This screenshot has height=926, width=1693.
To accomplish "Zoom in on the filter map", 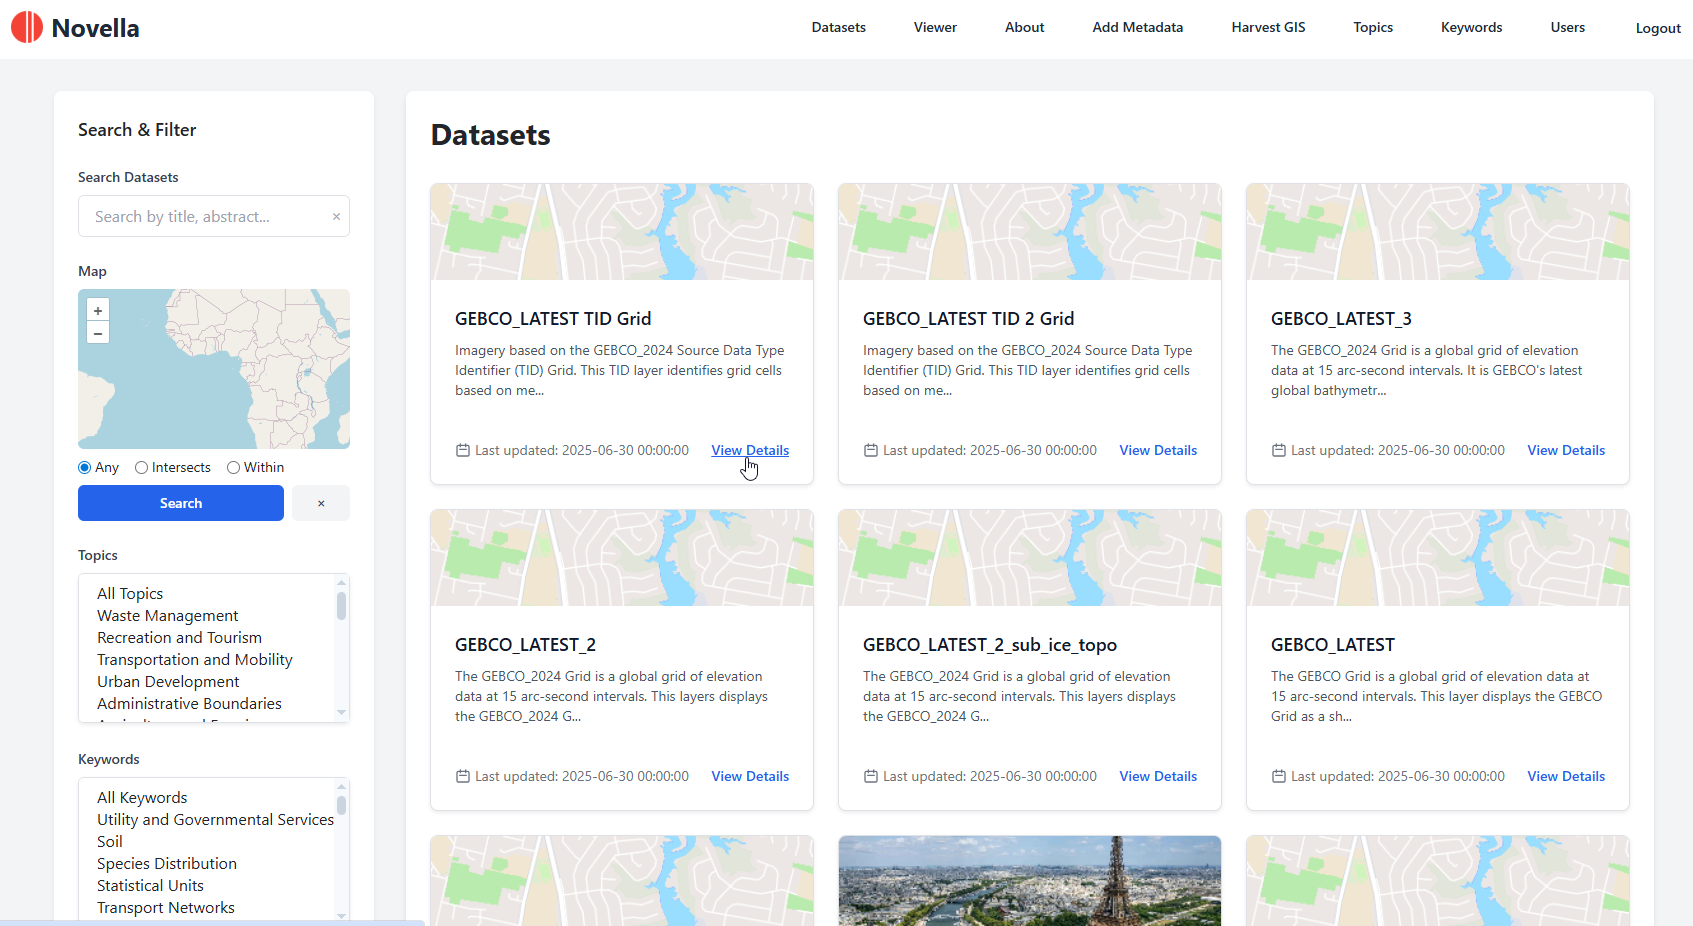I will [98, 311].
